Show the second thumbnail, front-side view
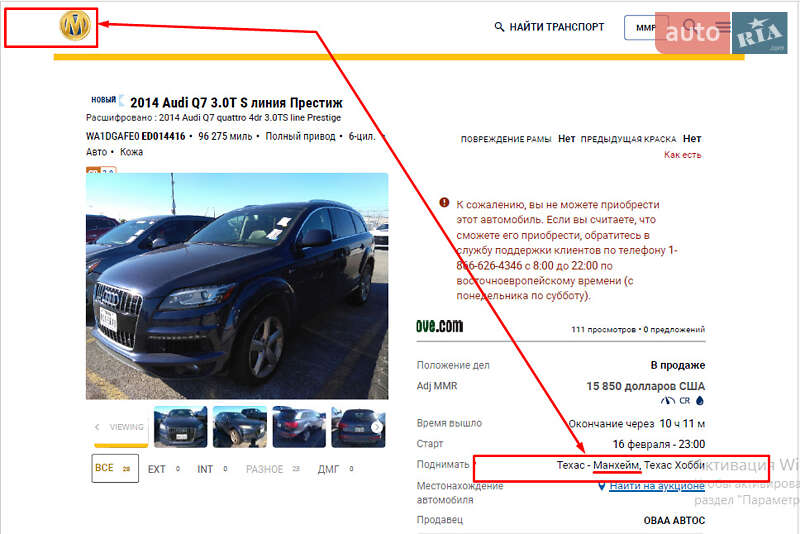800x534 pixels. point(240,427)
